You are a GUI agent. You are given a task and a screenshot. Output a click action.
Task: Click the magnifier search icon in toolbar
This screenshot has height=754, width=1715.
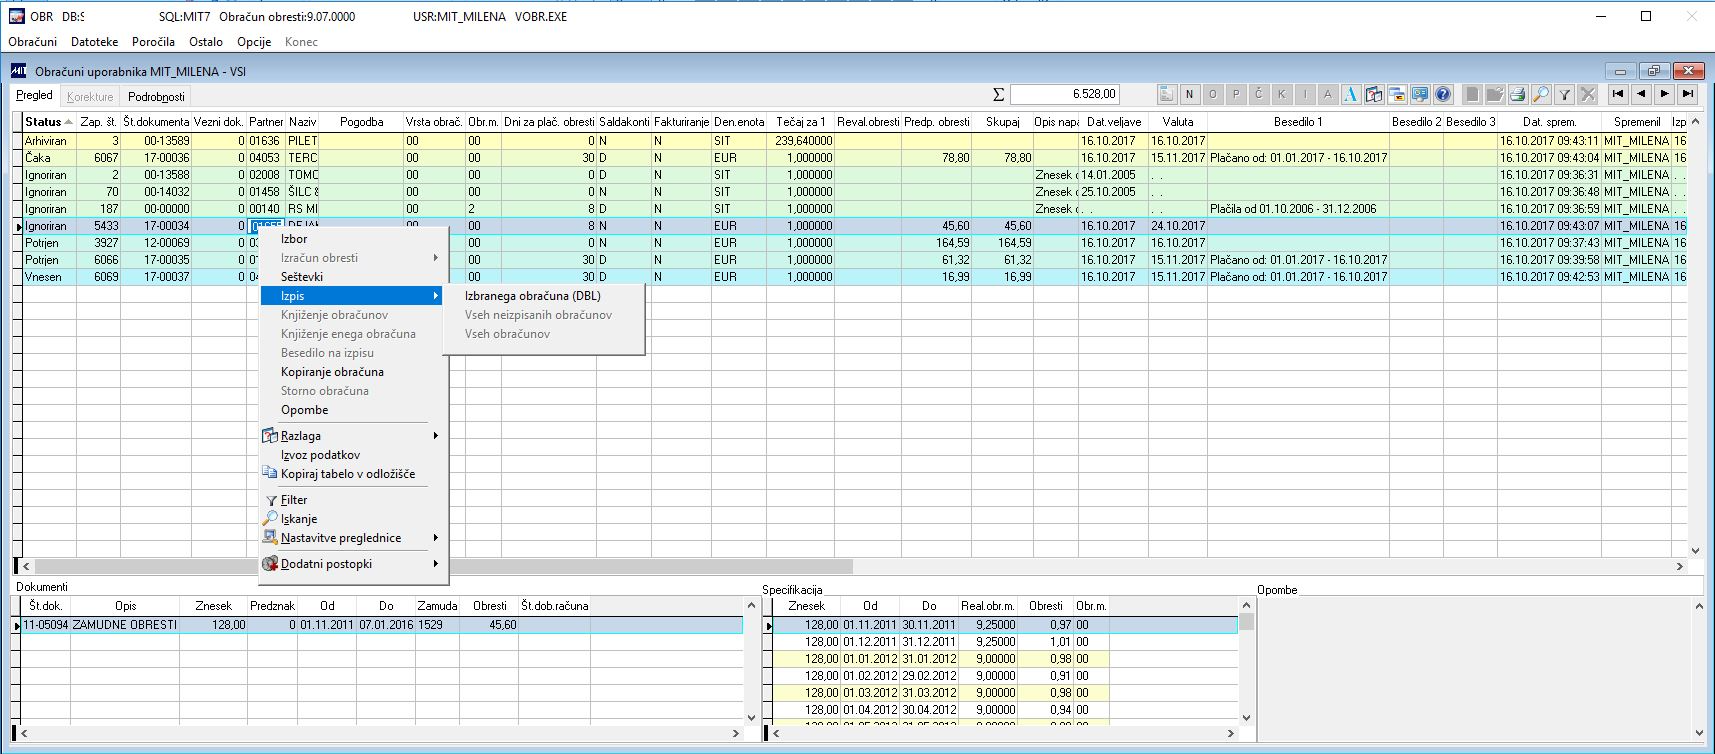click(1541, 95)
